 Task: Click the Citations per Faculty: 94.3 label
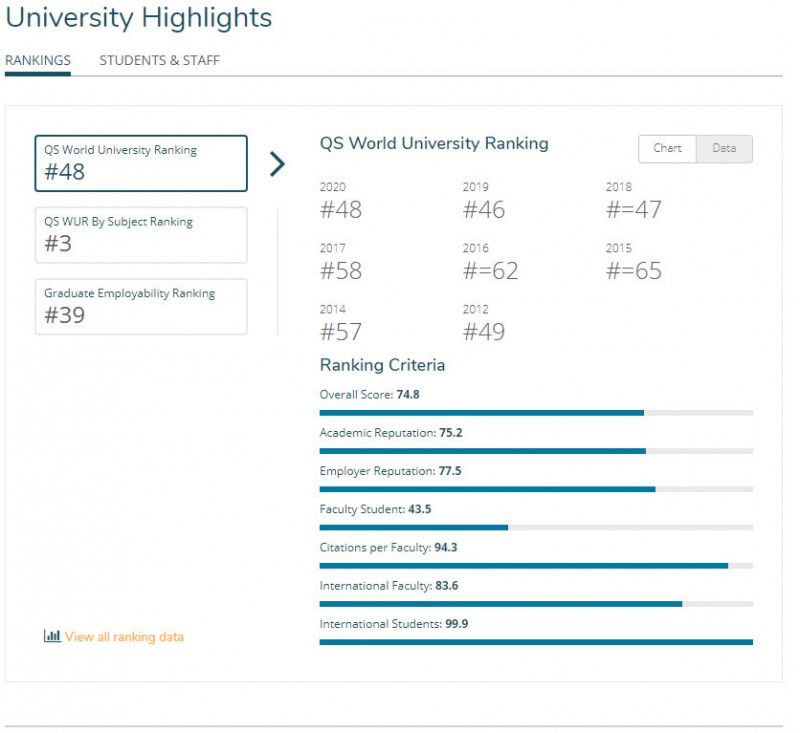click(x=388, y=547)
